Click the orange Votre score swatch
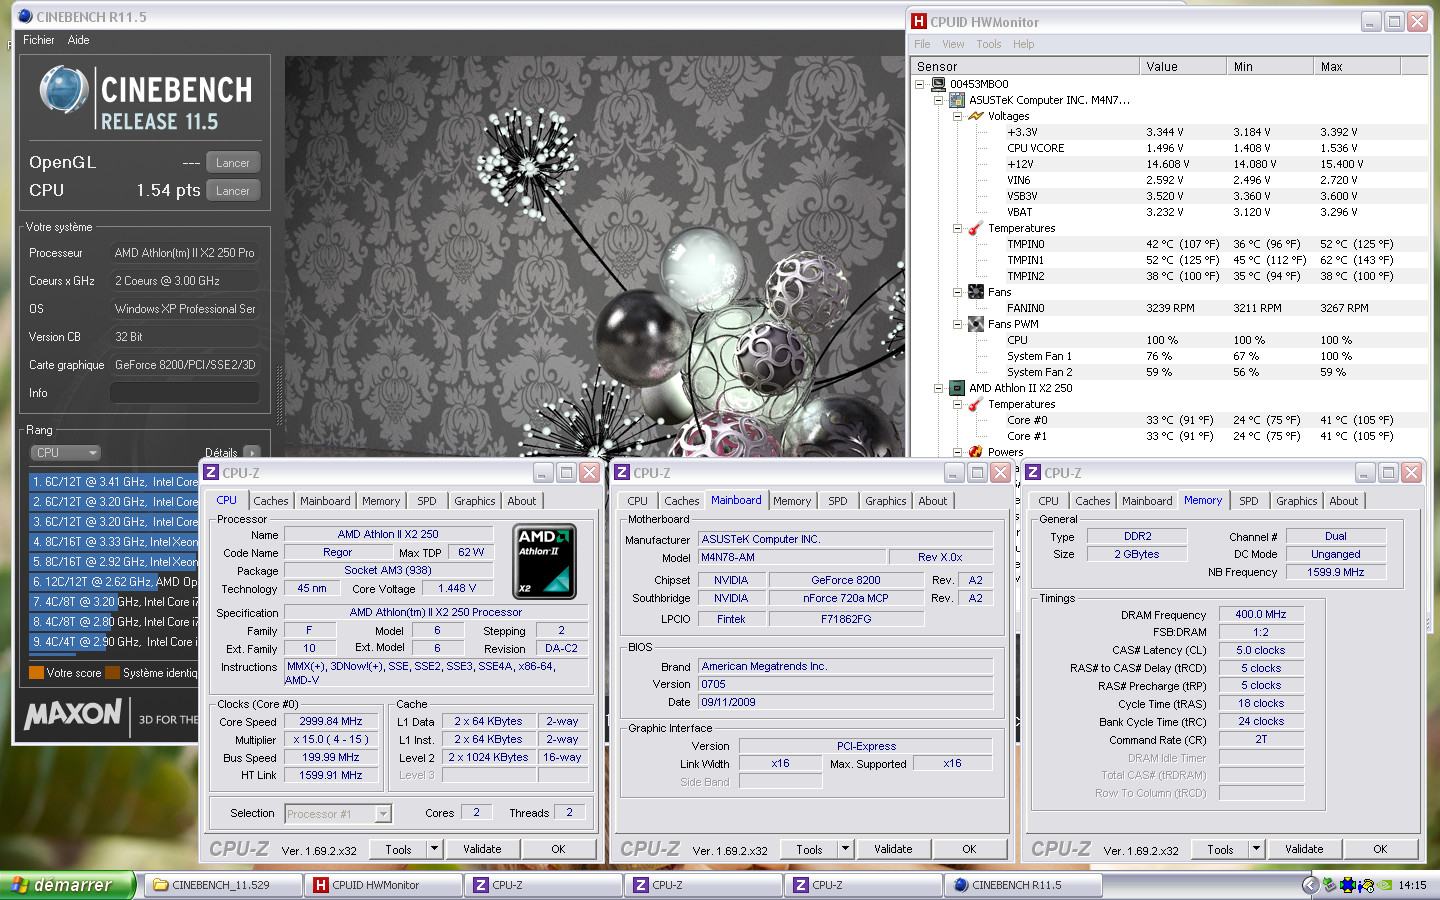Image resolution: width=1440 pixels, height=900 pixels. (x=36, y=673)
